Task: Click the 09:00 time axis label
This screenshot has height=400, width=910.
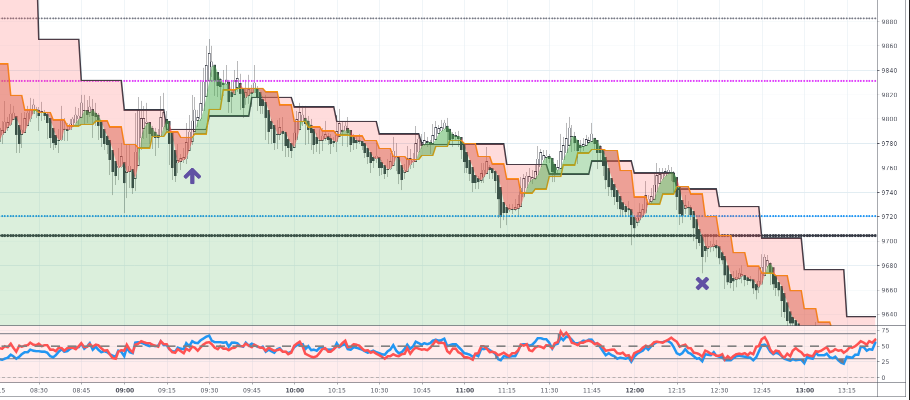Action: tap(125, 390)
